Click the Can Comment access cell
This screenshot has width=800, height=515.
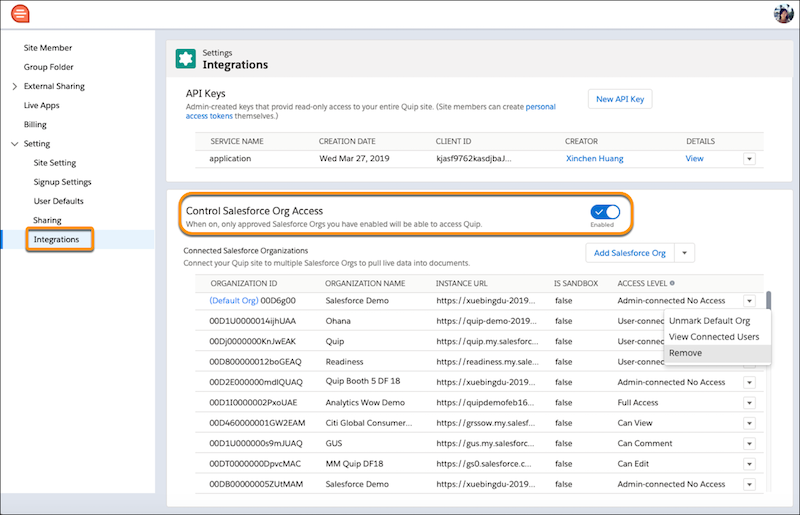[x=645, y=444]
